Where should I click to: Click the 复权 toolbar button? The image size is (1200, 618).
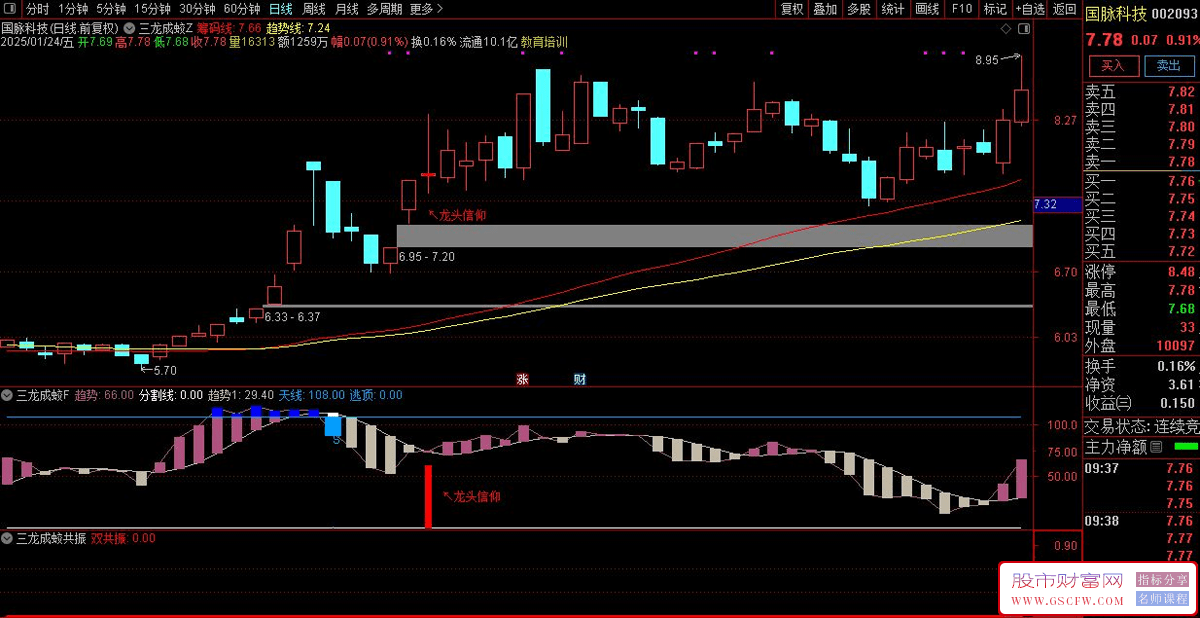pyautogui.click(x=792, y=9)
